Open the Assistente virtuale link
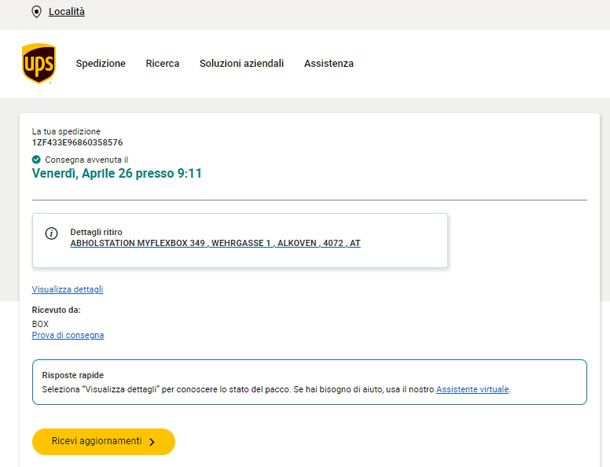610x467 pixels. click(472, 389)
